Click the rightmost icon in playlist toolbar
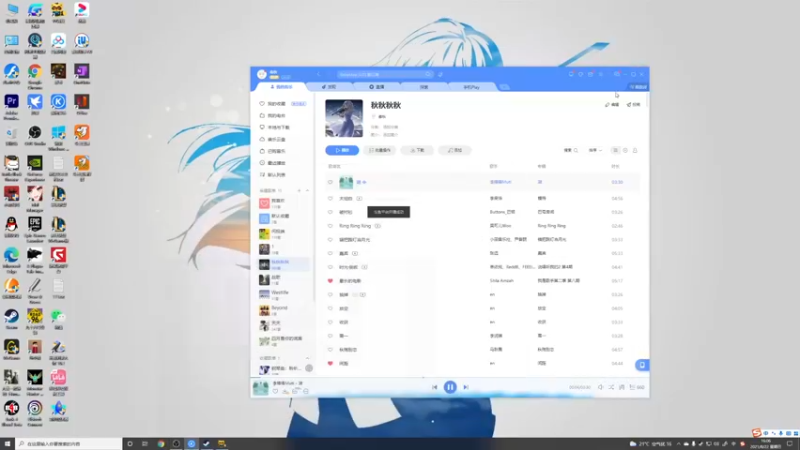The height and width of the screenshot is (450, 800). point(635,151)
